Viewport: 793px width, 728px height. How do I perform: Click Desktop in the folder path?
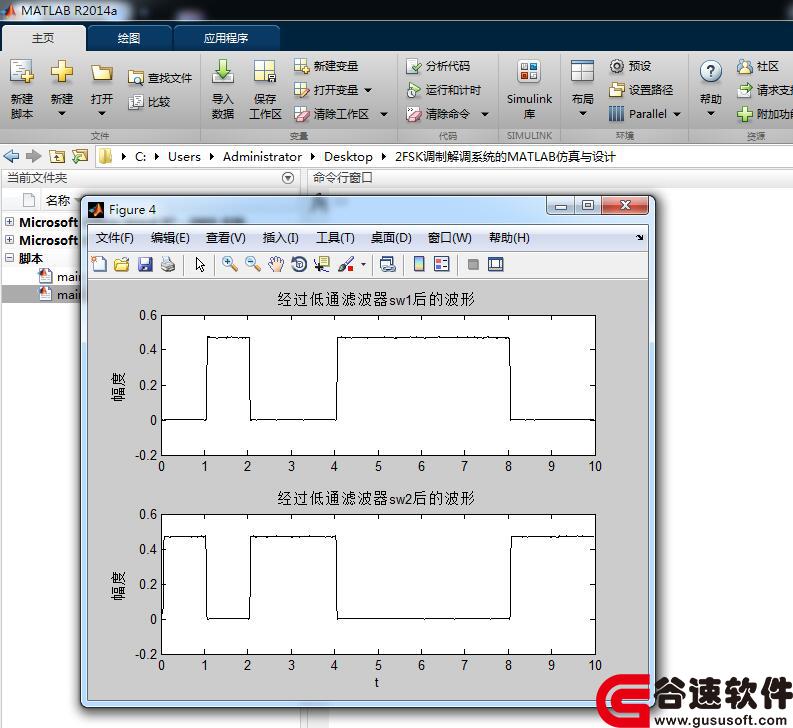[348, 157]
